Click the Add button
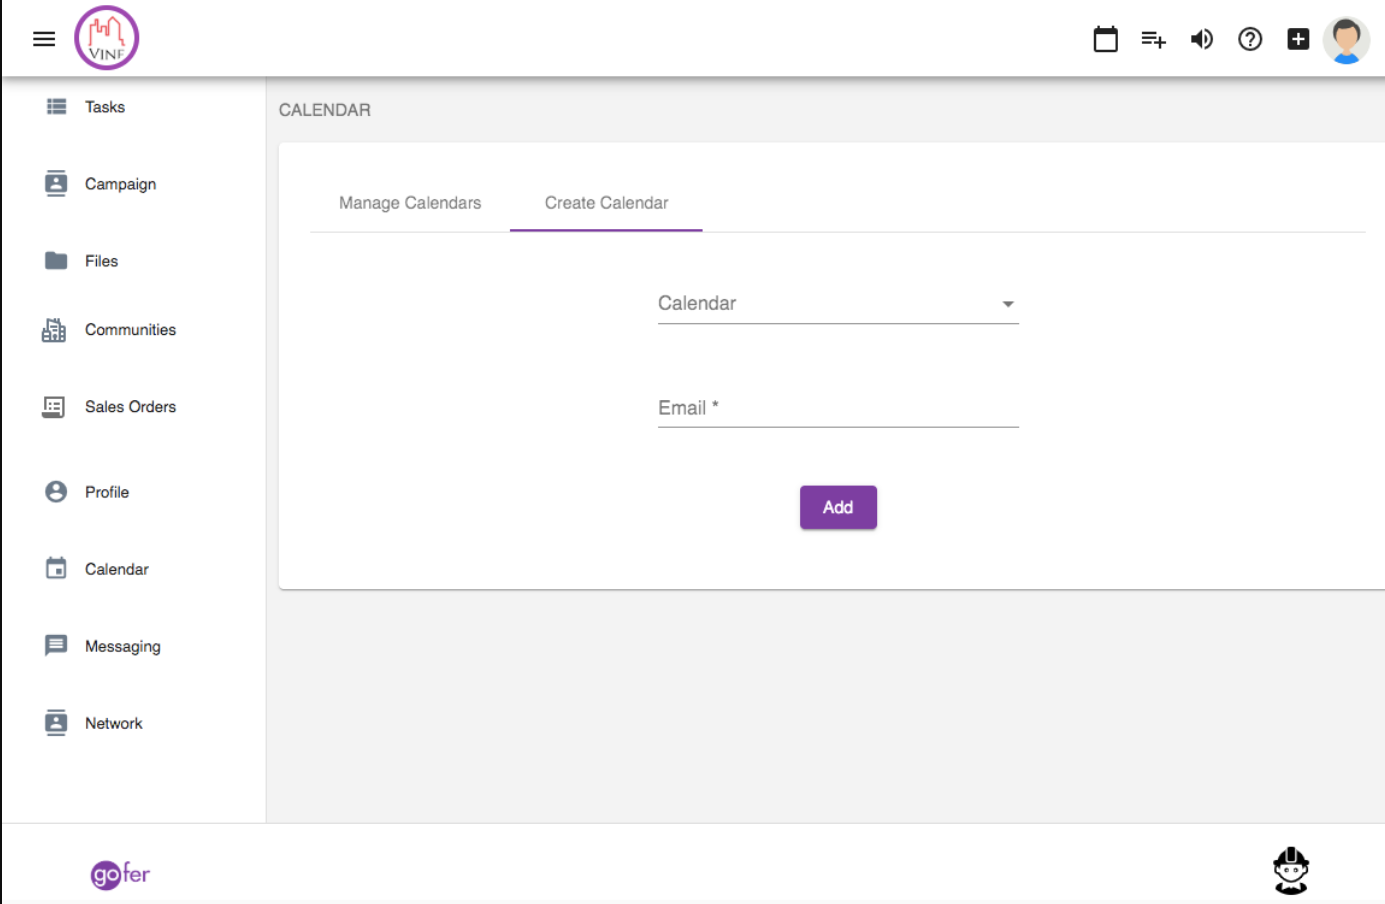 [x=838, y=507]
